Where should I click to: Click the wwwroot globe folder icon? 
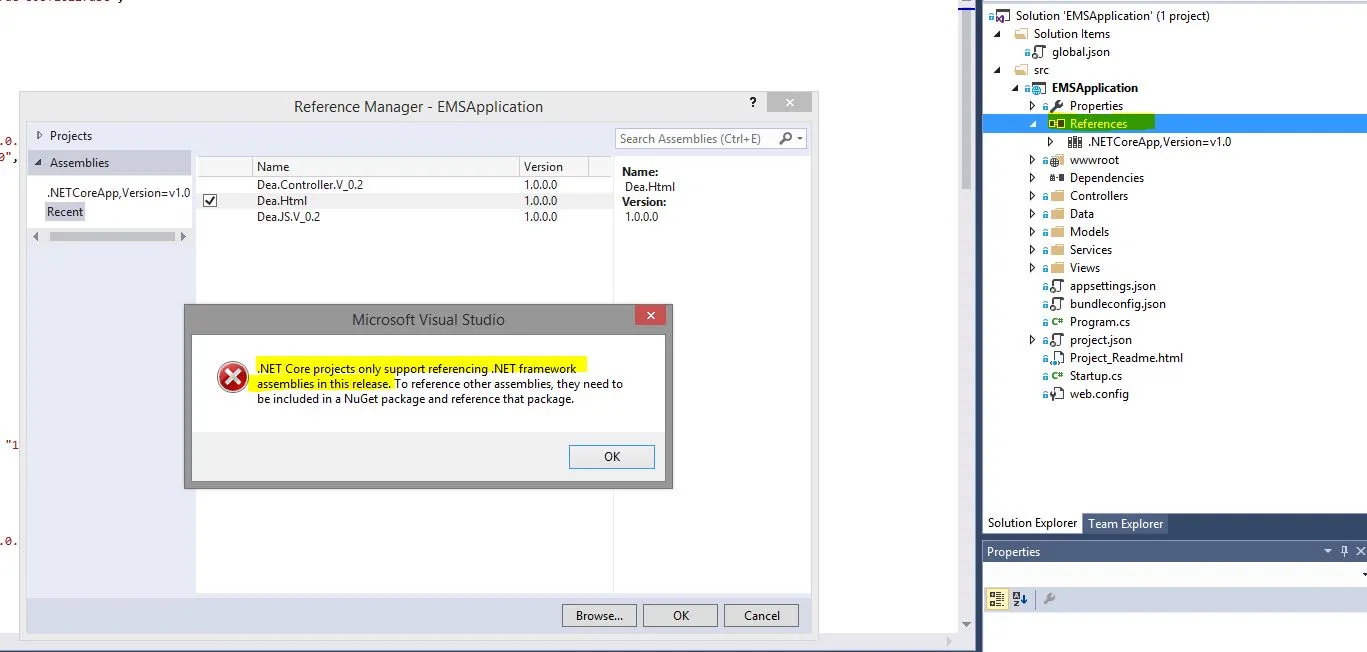[1057, 160]
